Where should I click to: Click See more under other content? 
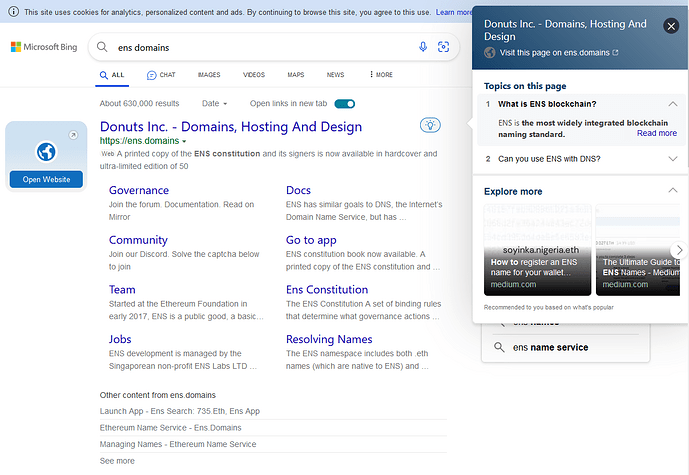point(117,461)
